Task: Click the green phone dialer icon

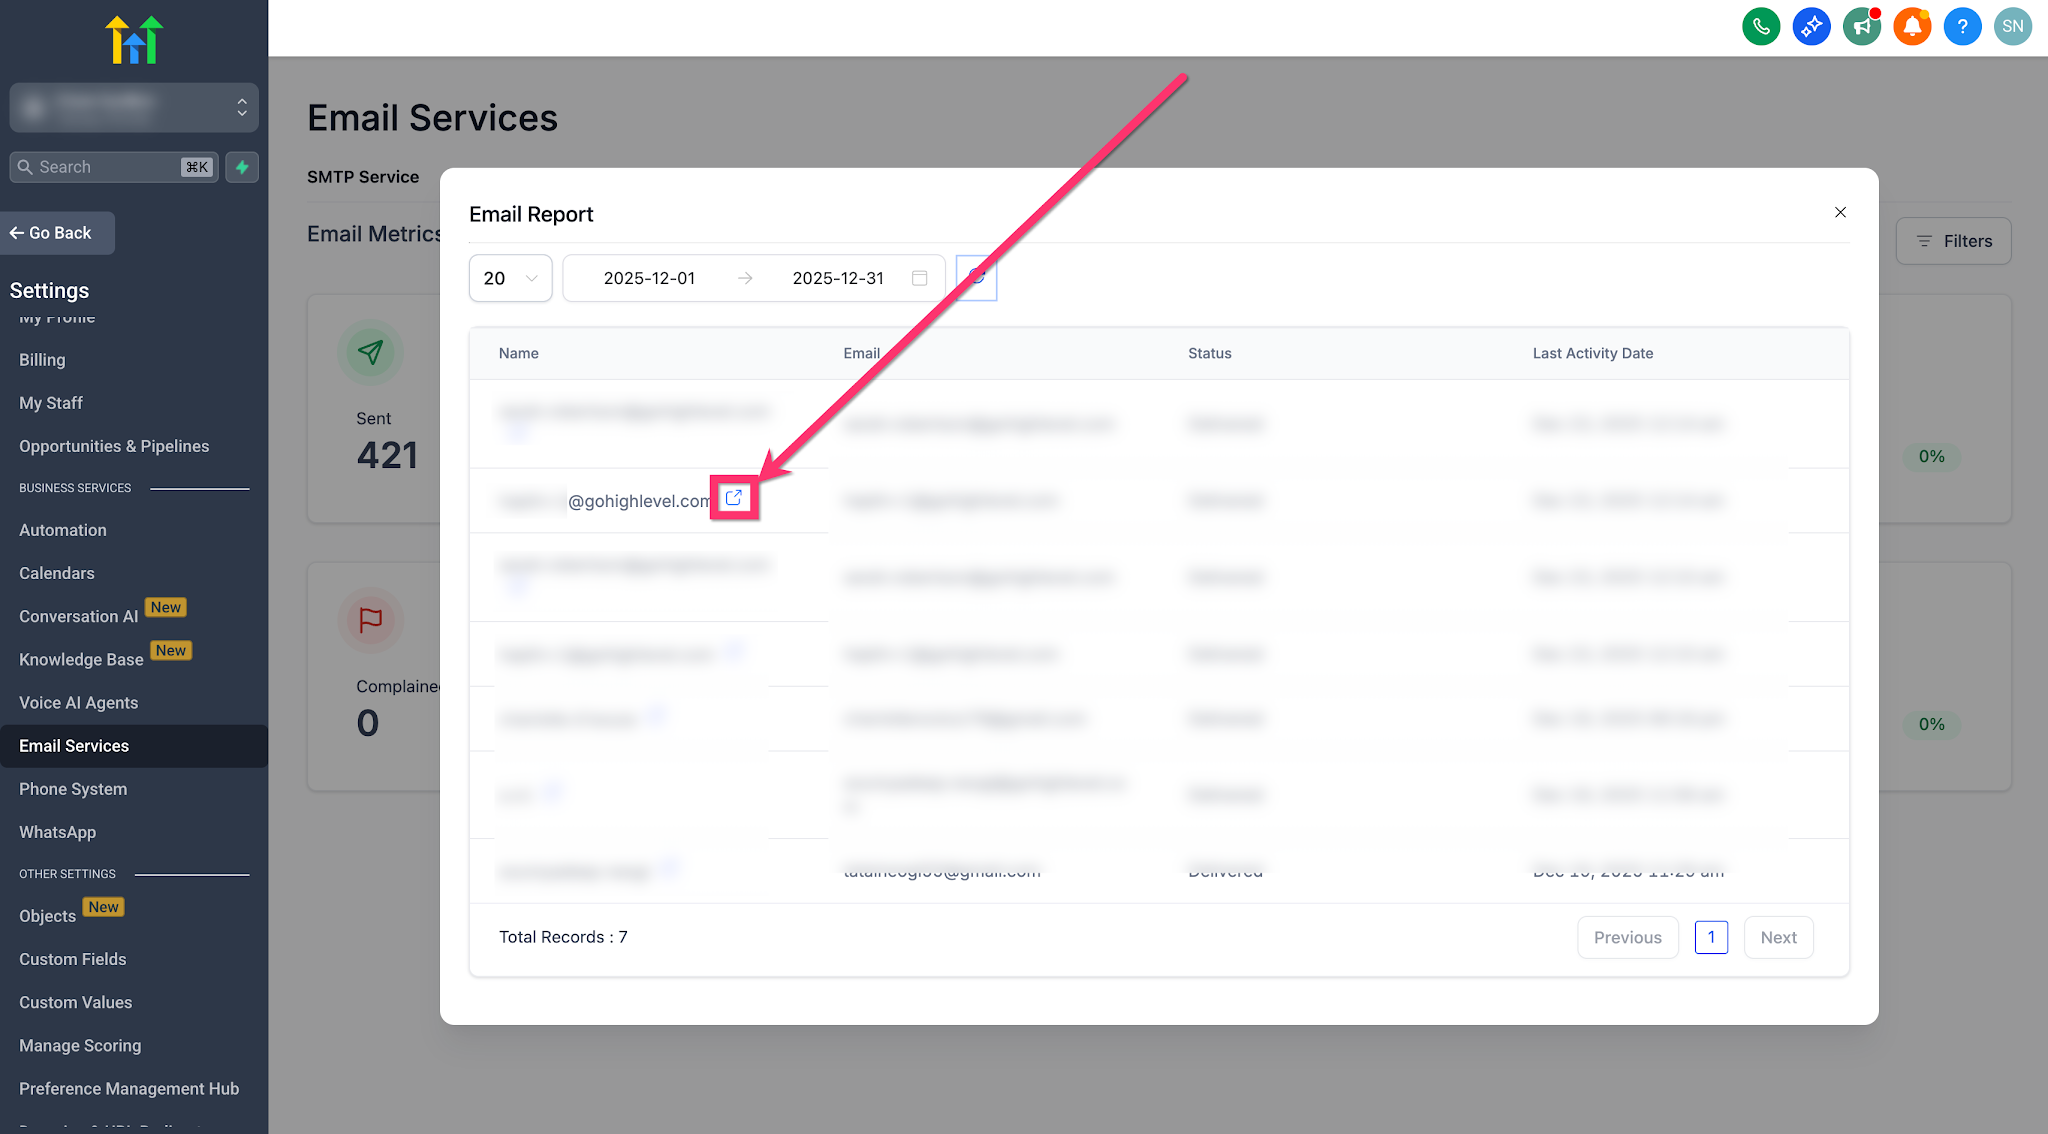Action: [1761, 27]
